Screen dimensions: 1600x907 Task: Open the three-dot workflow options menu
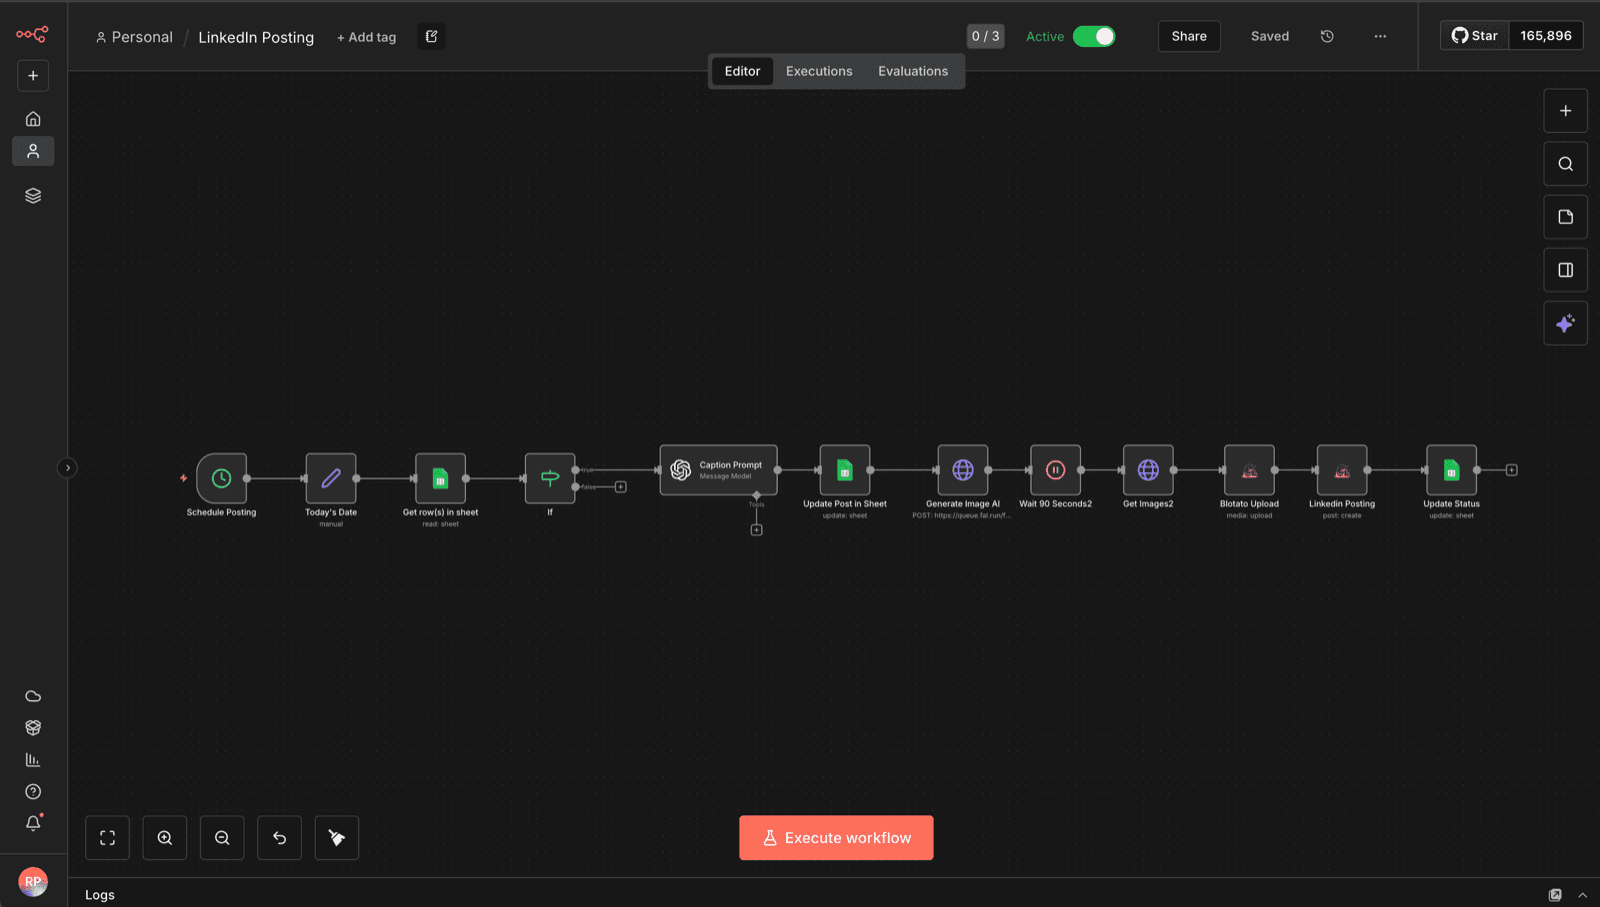click(x=1380, y=36)
